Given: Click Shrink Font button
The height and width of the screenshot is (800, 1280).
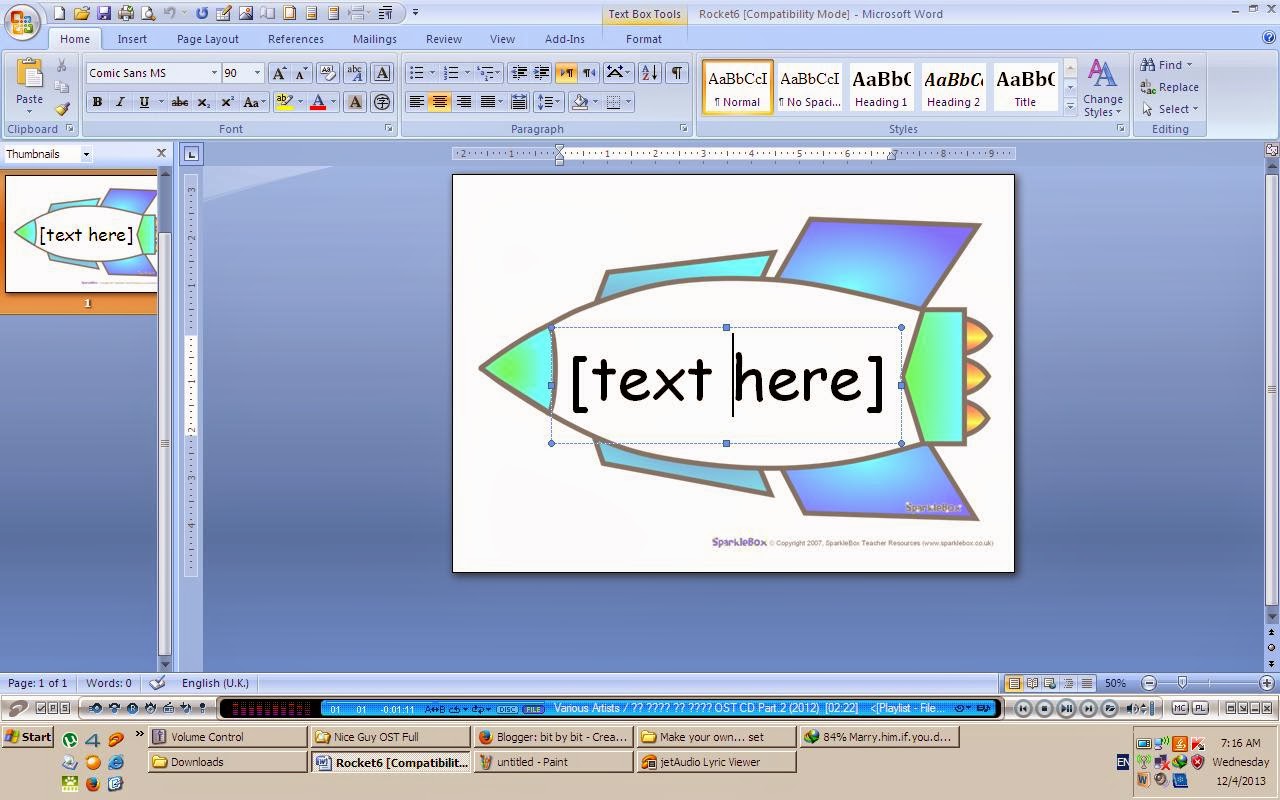Looking at the screenshot, I should tap(300, 73).
